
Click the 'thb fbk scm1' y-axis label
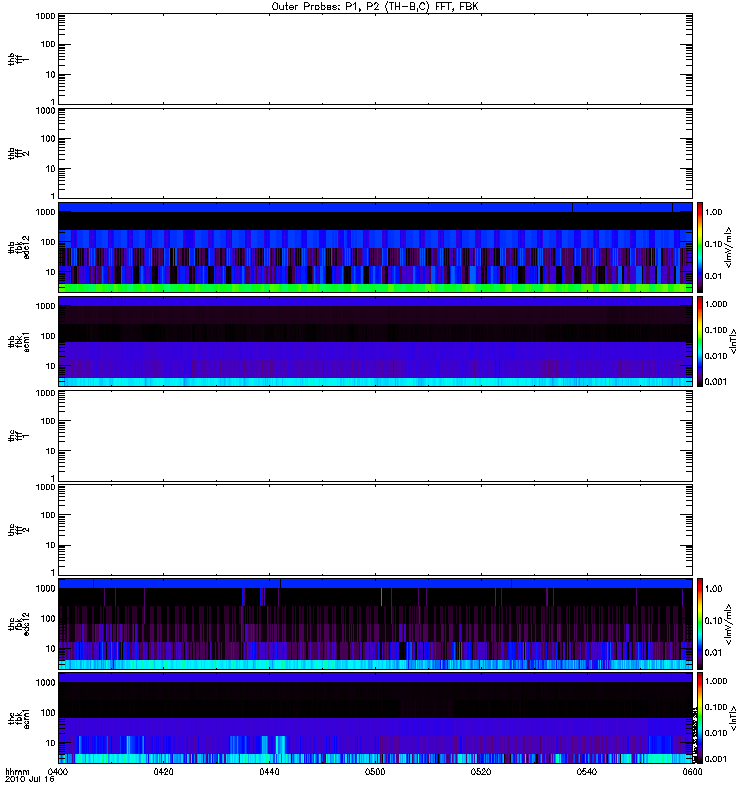pyautogui.click(x=18, y=341)
